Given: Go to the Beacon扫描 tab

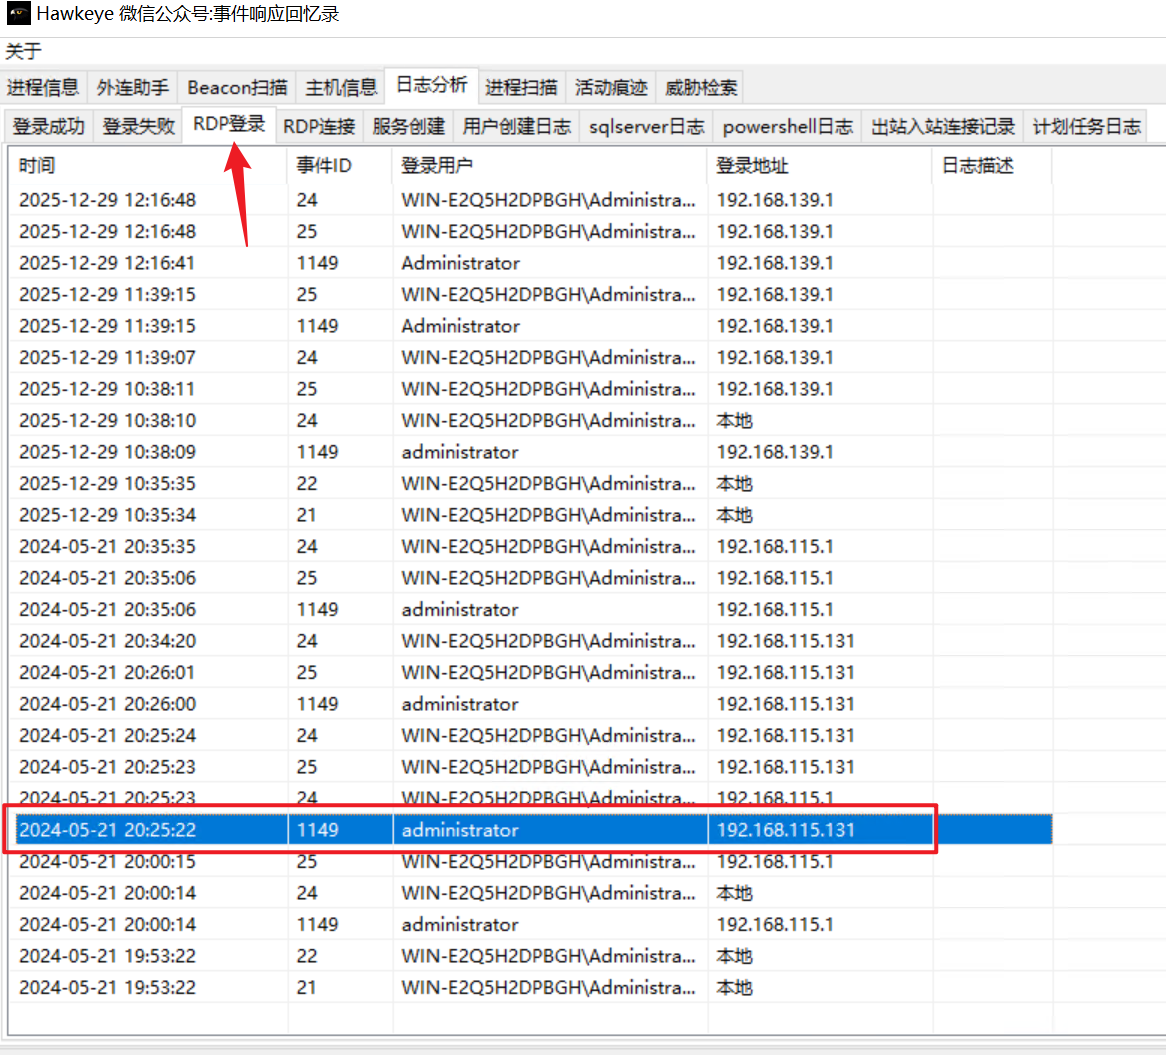Looking at the screenshot, I should (x=237, y=88).
